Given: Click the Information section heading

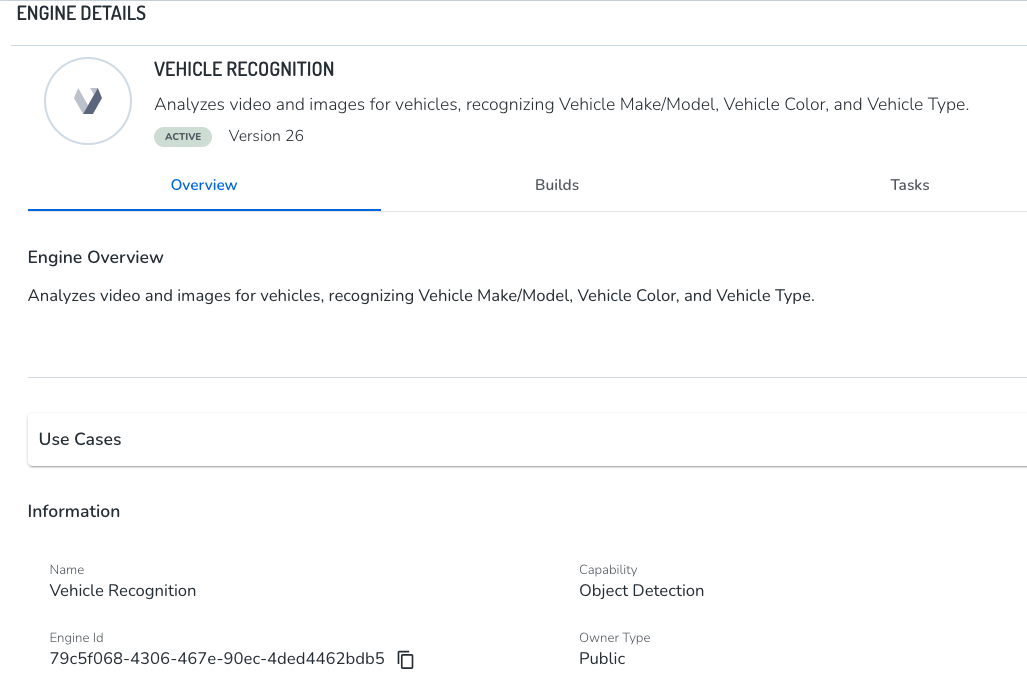Looking at the screenshot, I should point(74,511).
